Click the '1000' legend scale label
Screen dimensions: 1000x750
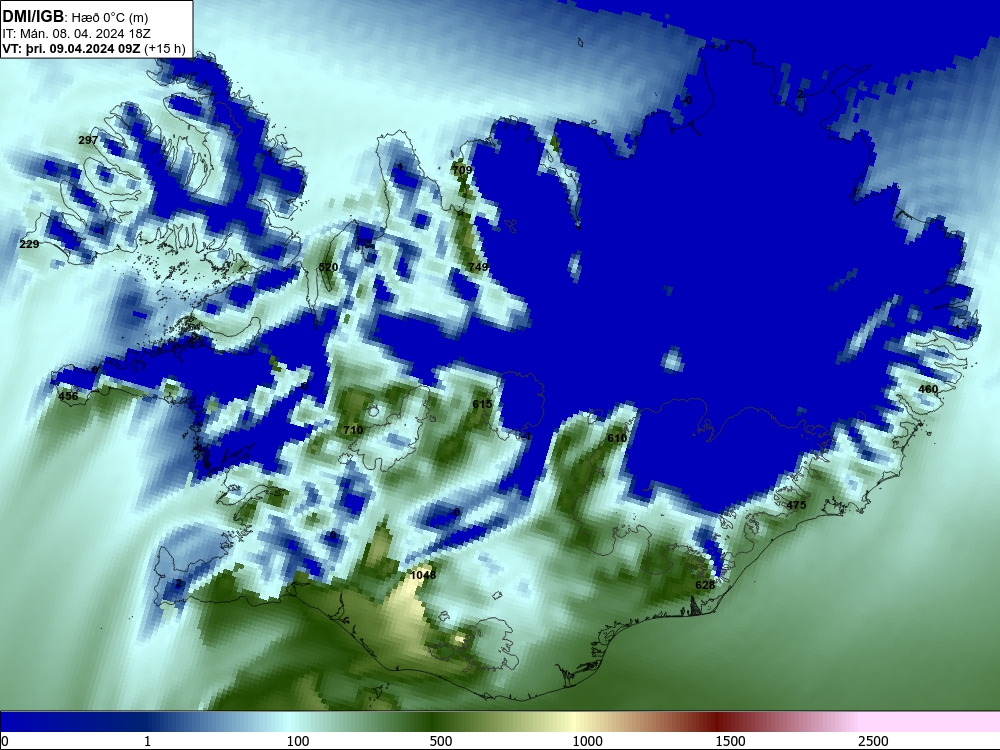[587, 741]
